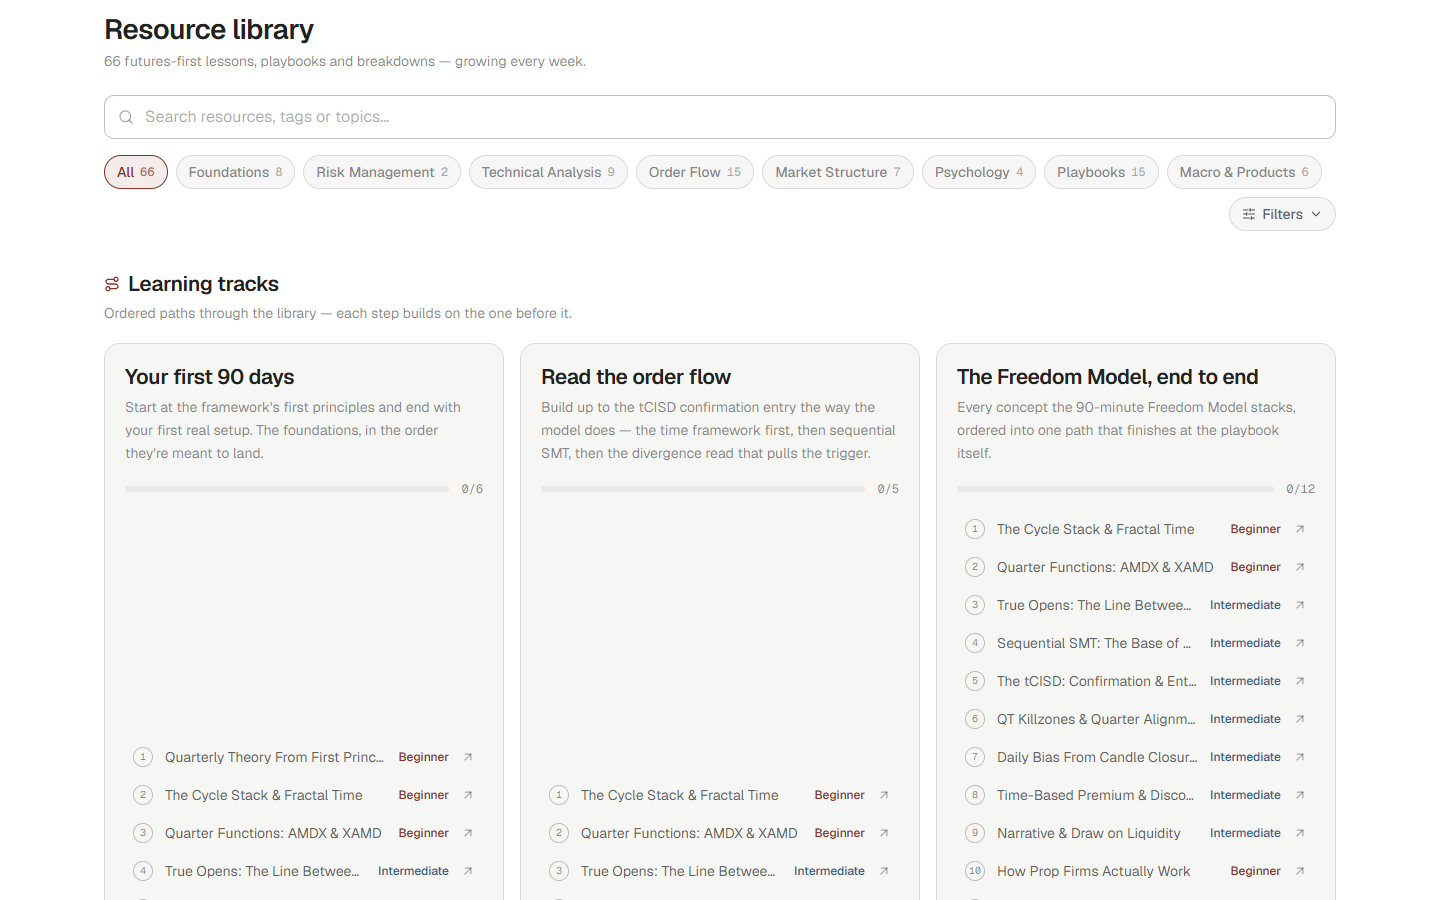1440x900 pixels.
Task: Click the 0/6 progress count
Action: coord(472,489)
